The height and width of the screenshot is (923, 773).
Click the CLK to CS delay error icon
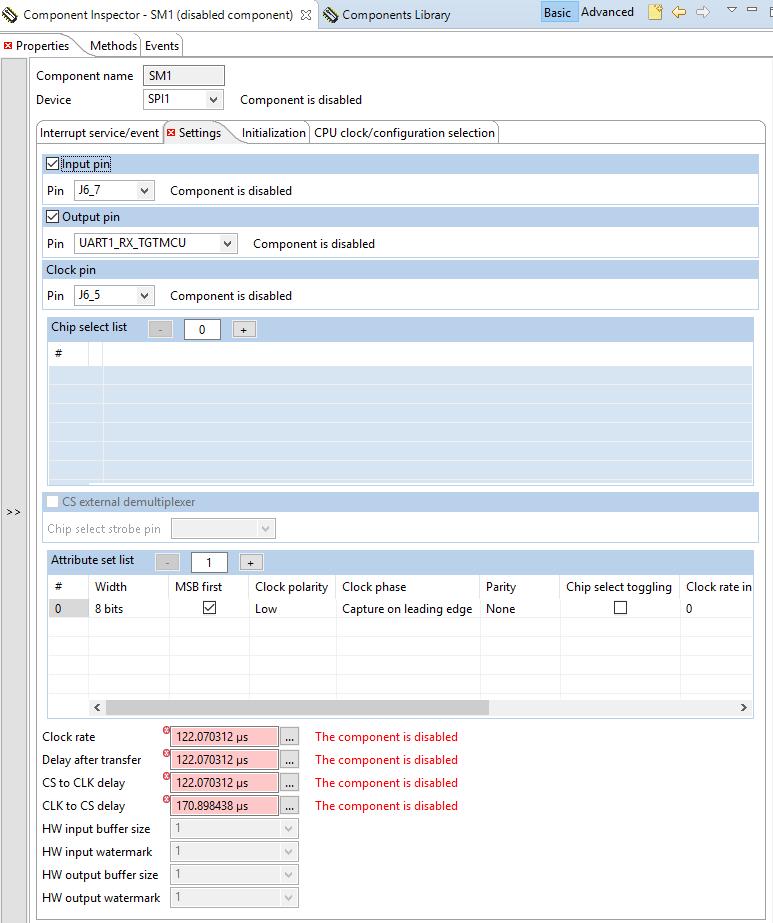coord(166,799)
